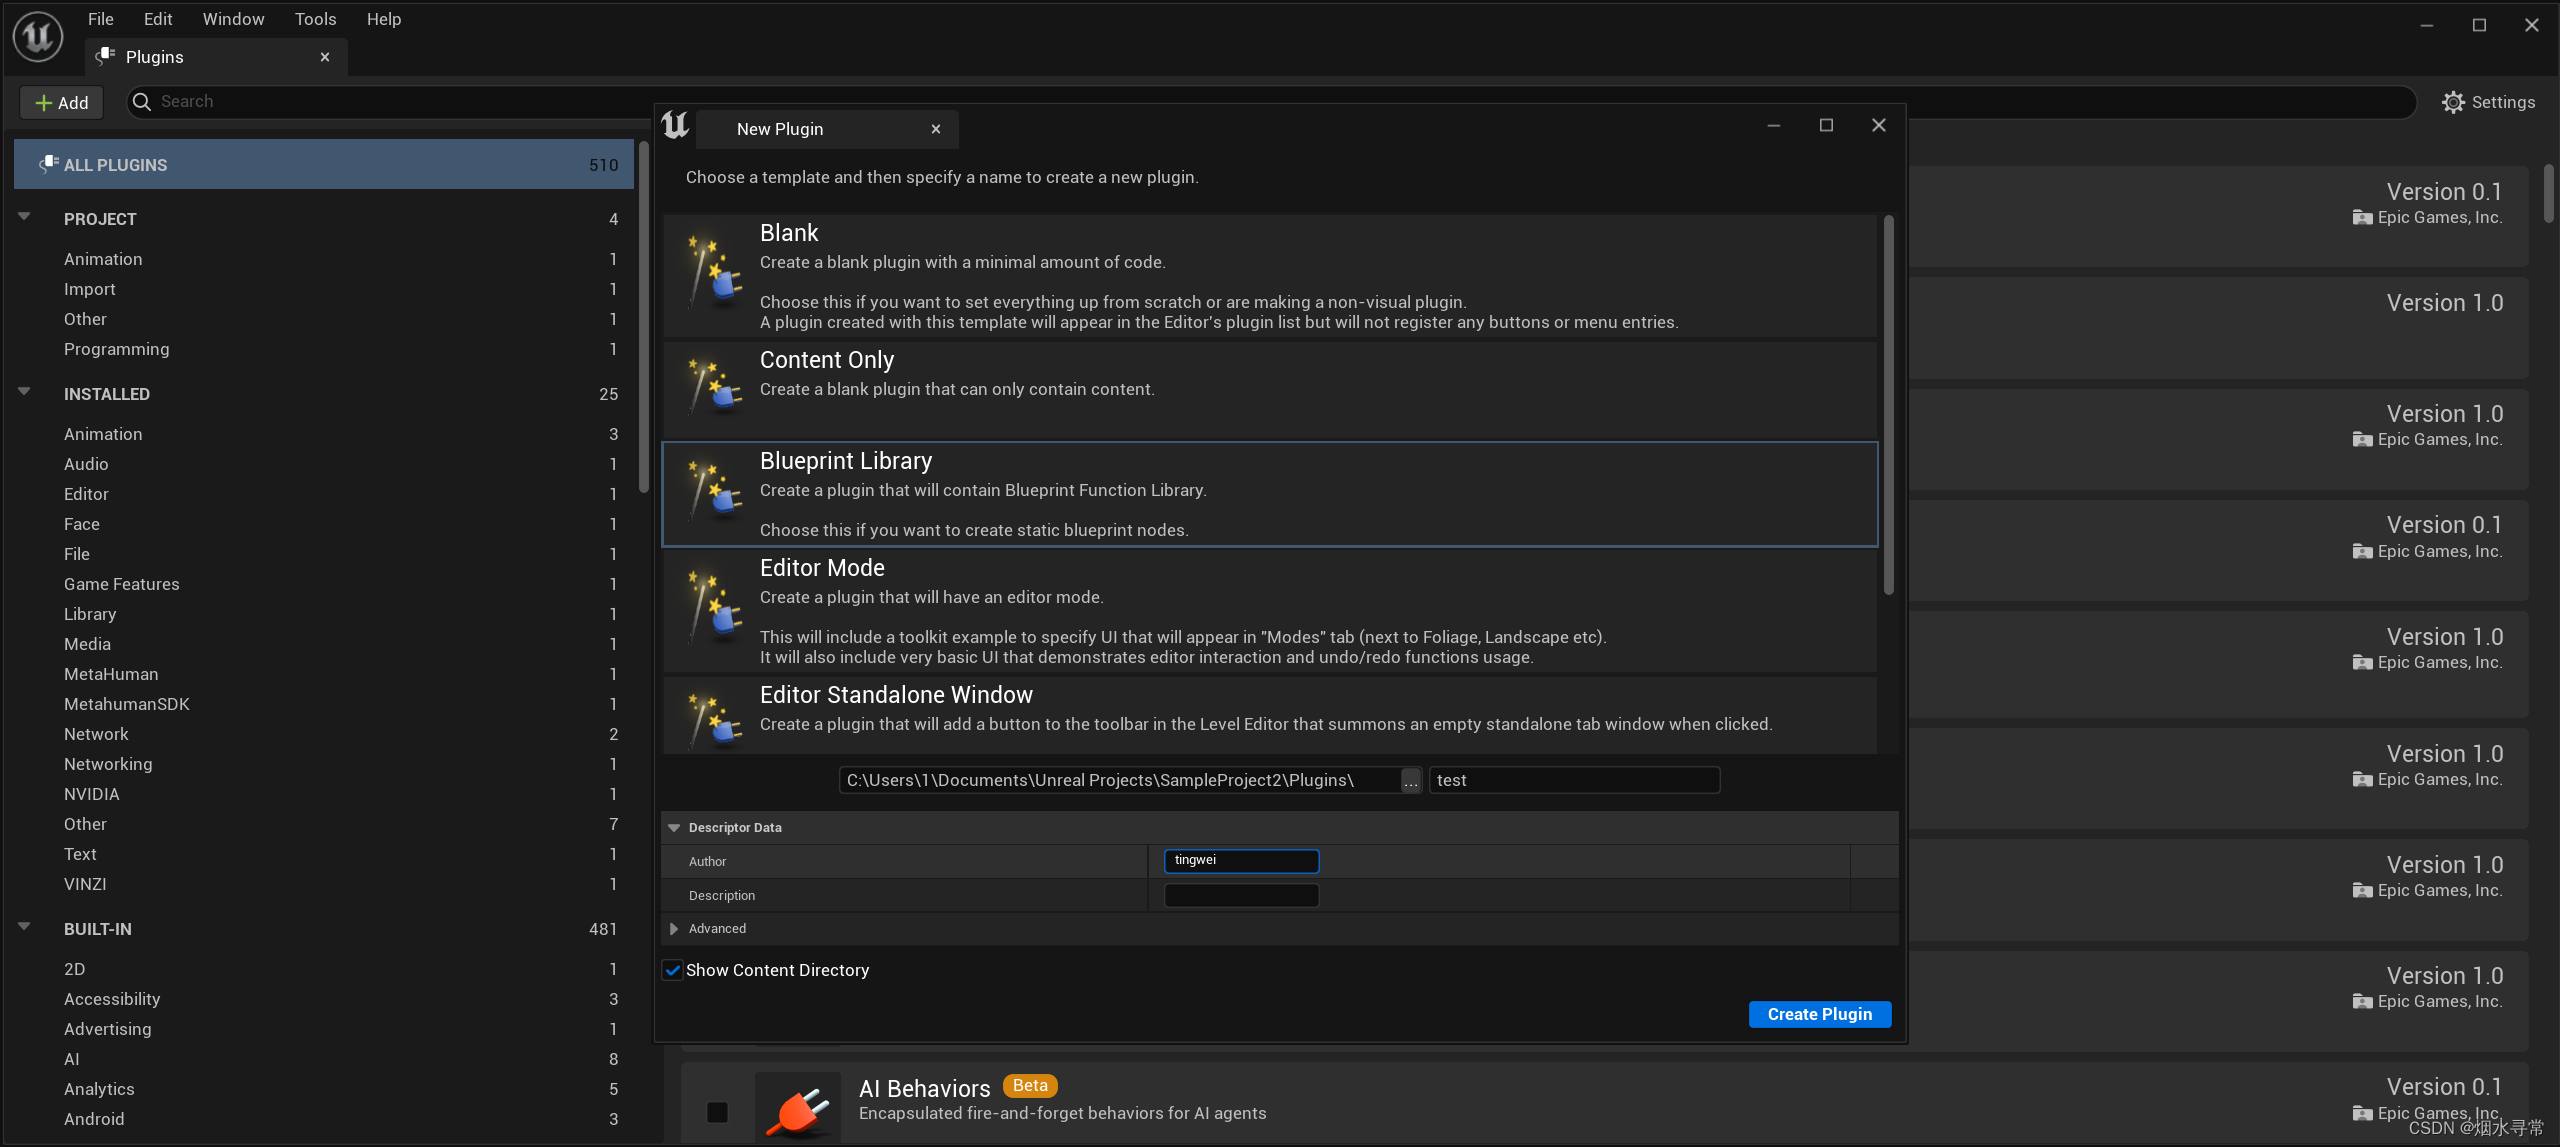Uncheck Show Content Directory checkbox

pyautogui.click(x=673, y=970)
